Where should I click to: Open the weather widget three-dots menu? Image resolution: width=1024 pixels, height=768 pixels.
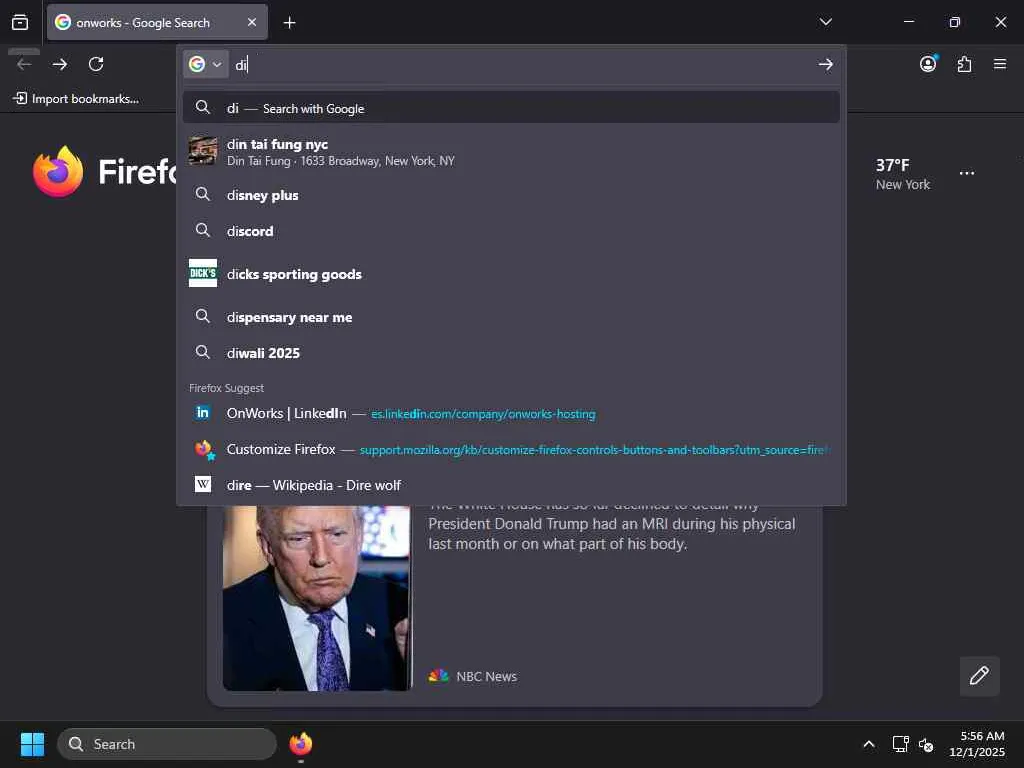(967, 173)
